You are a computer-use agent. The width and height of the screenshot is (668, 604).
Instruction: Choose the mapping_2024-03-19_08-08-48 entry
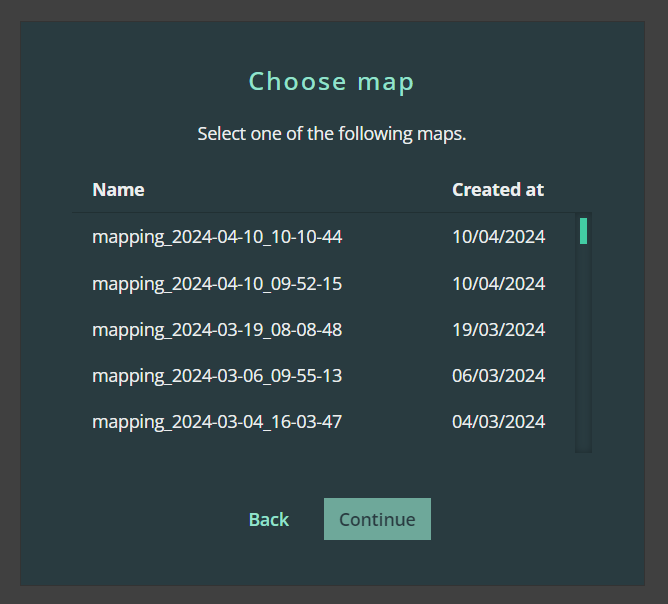point(217,330)
